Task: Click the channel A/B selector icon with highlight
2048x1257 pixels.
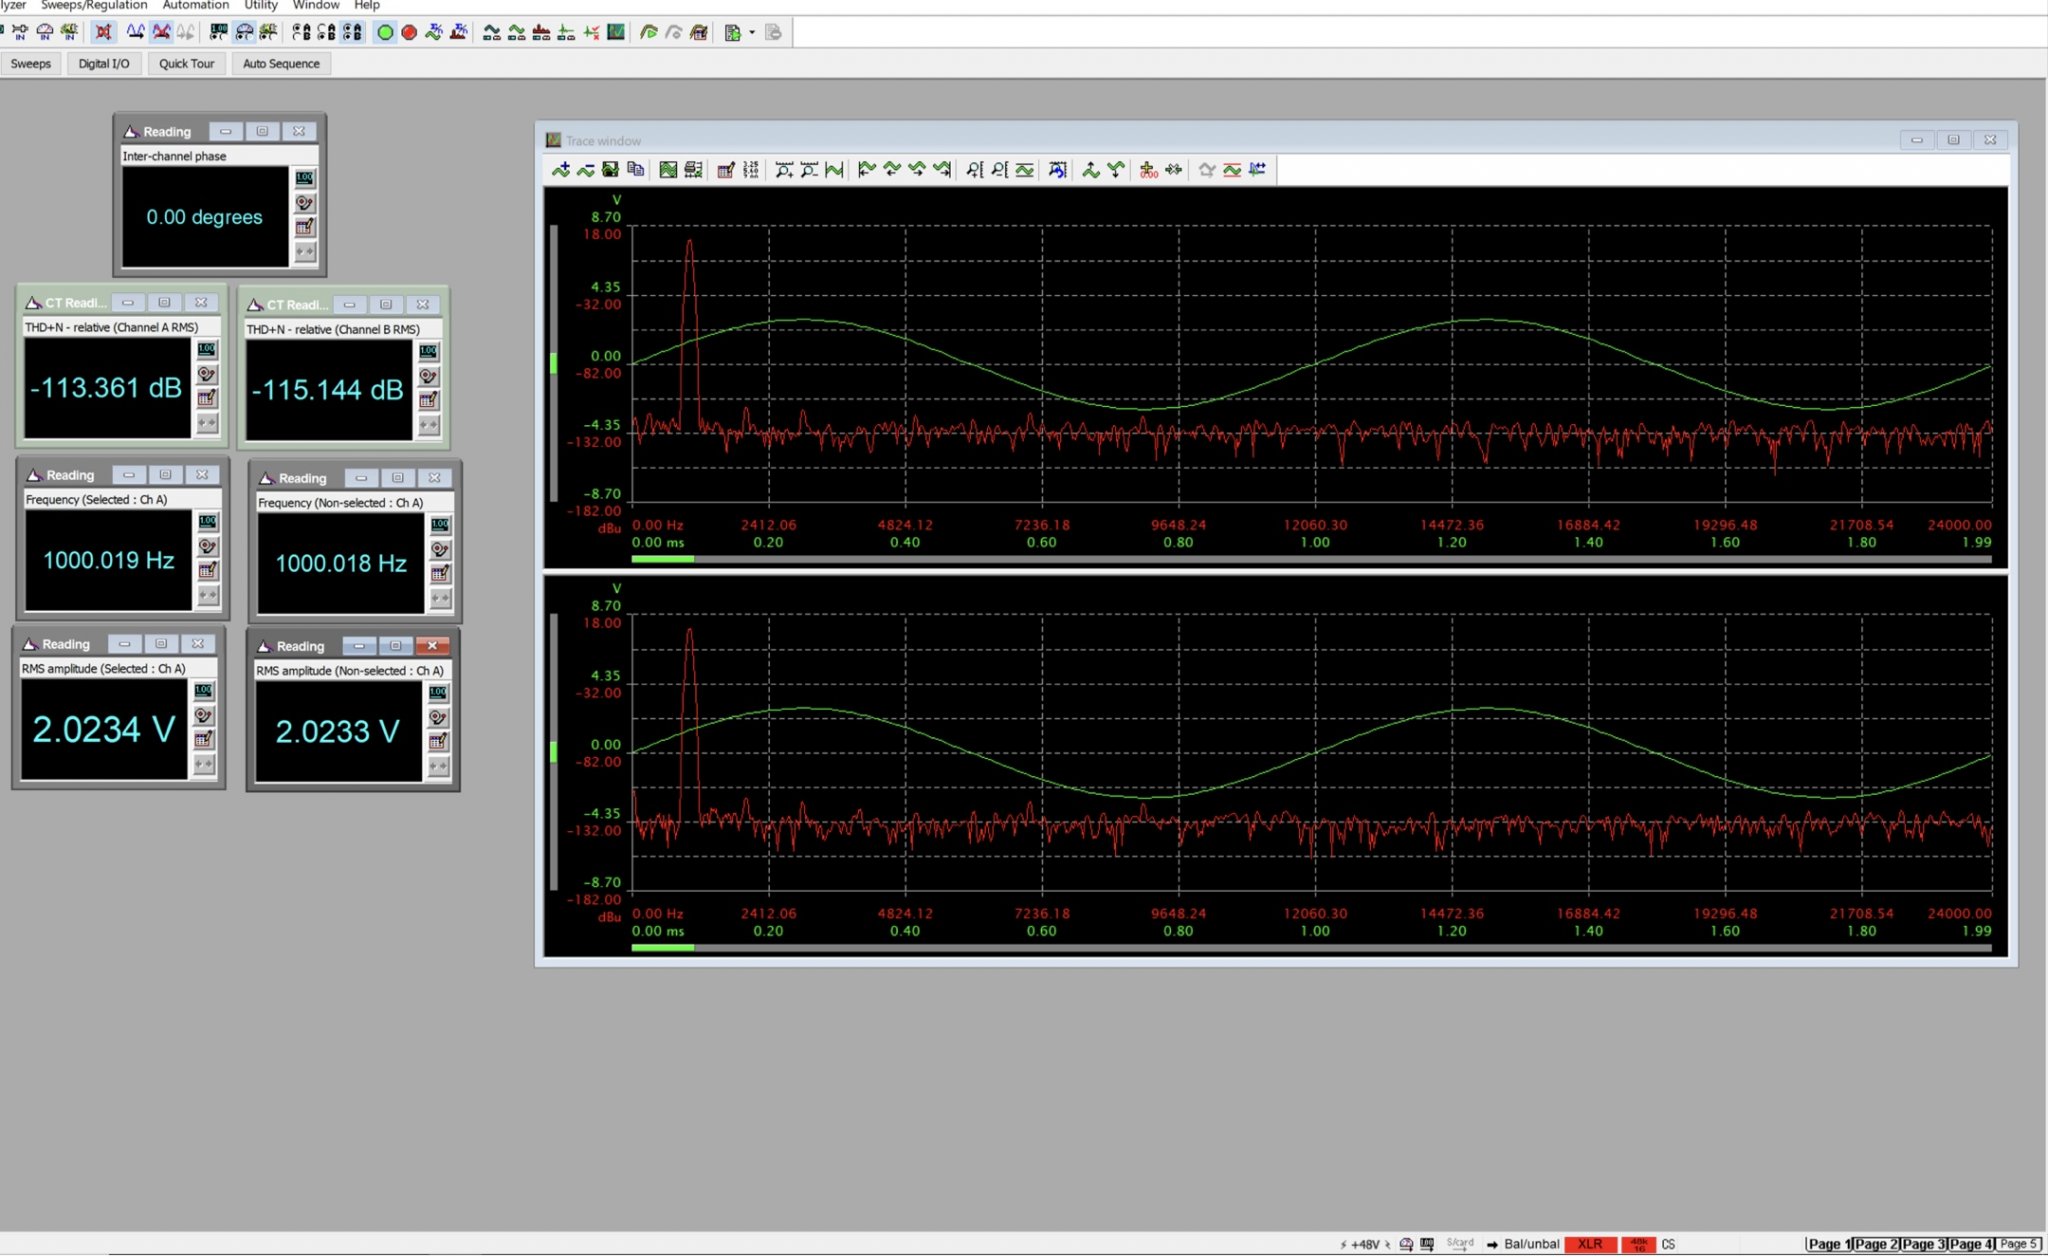Action: coord(352,32)
